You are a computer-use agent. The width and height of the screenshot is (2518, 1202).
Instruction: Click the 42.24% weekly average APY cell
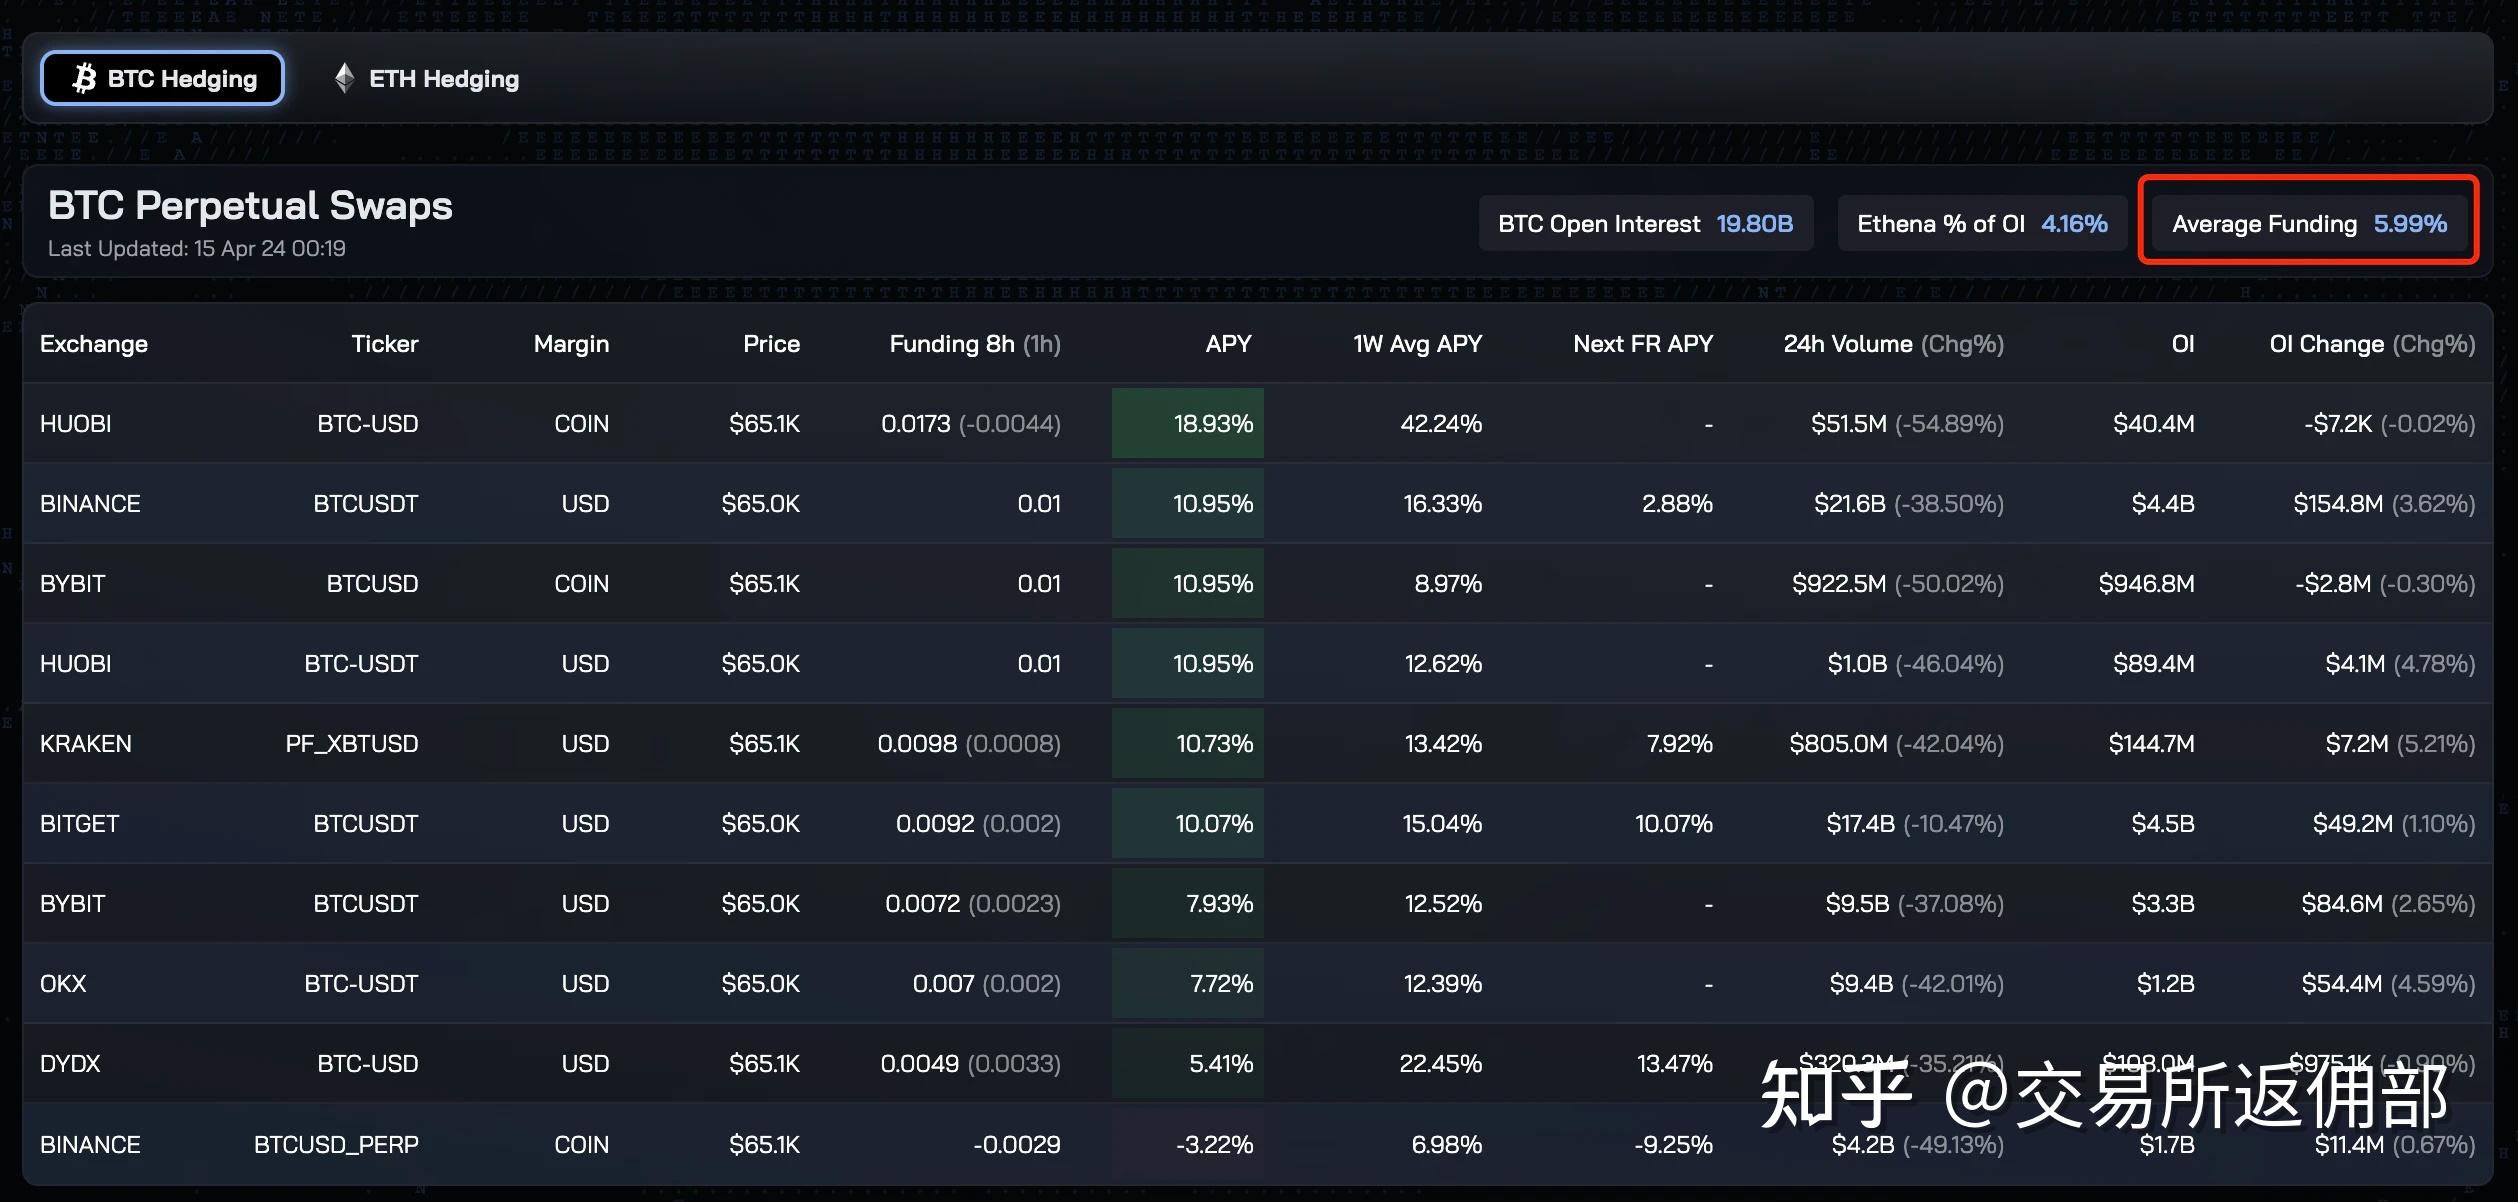click(x=1441, y=424)
